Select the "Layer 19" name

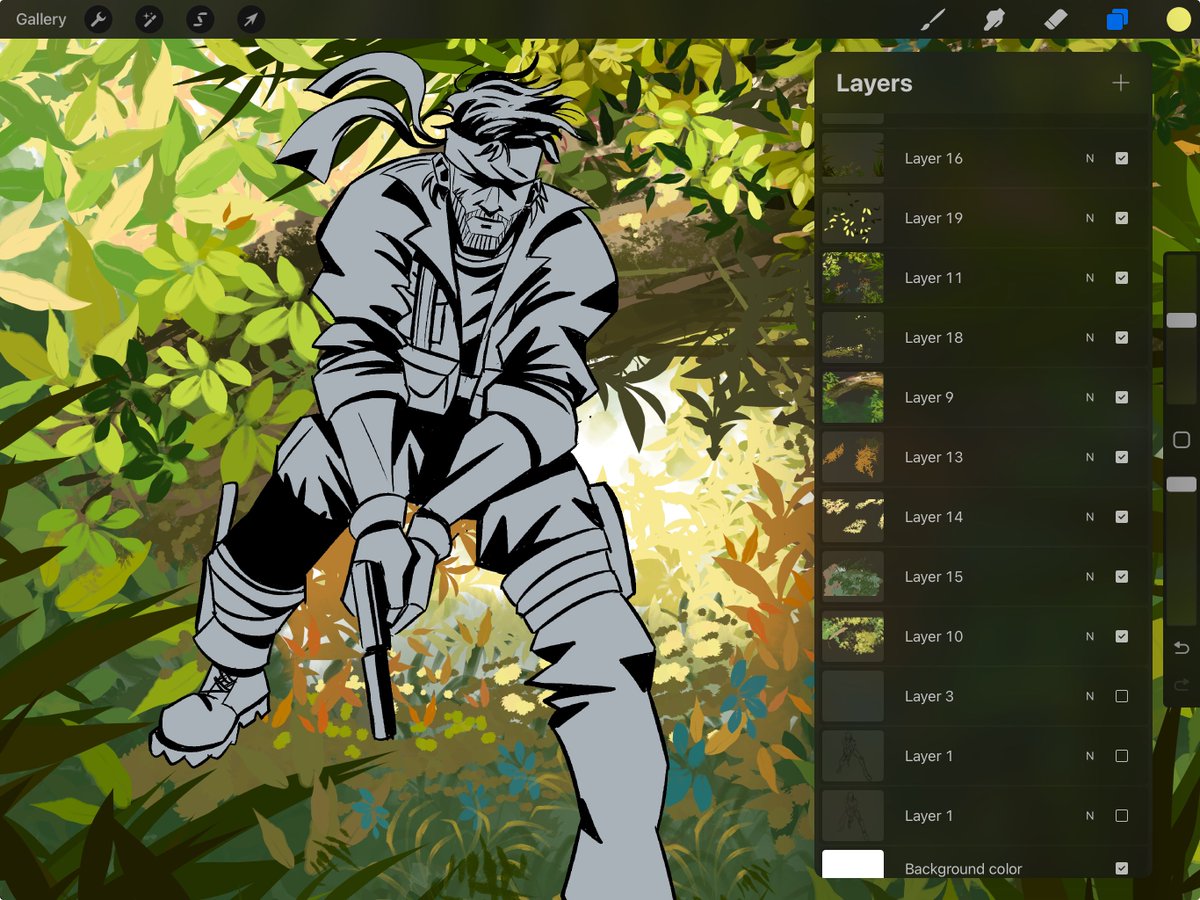(x=934, y=218)
